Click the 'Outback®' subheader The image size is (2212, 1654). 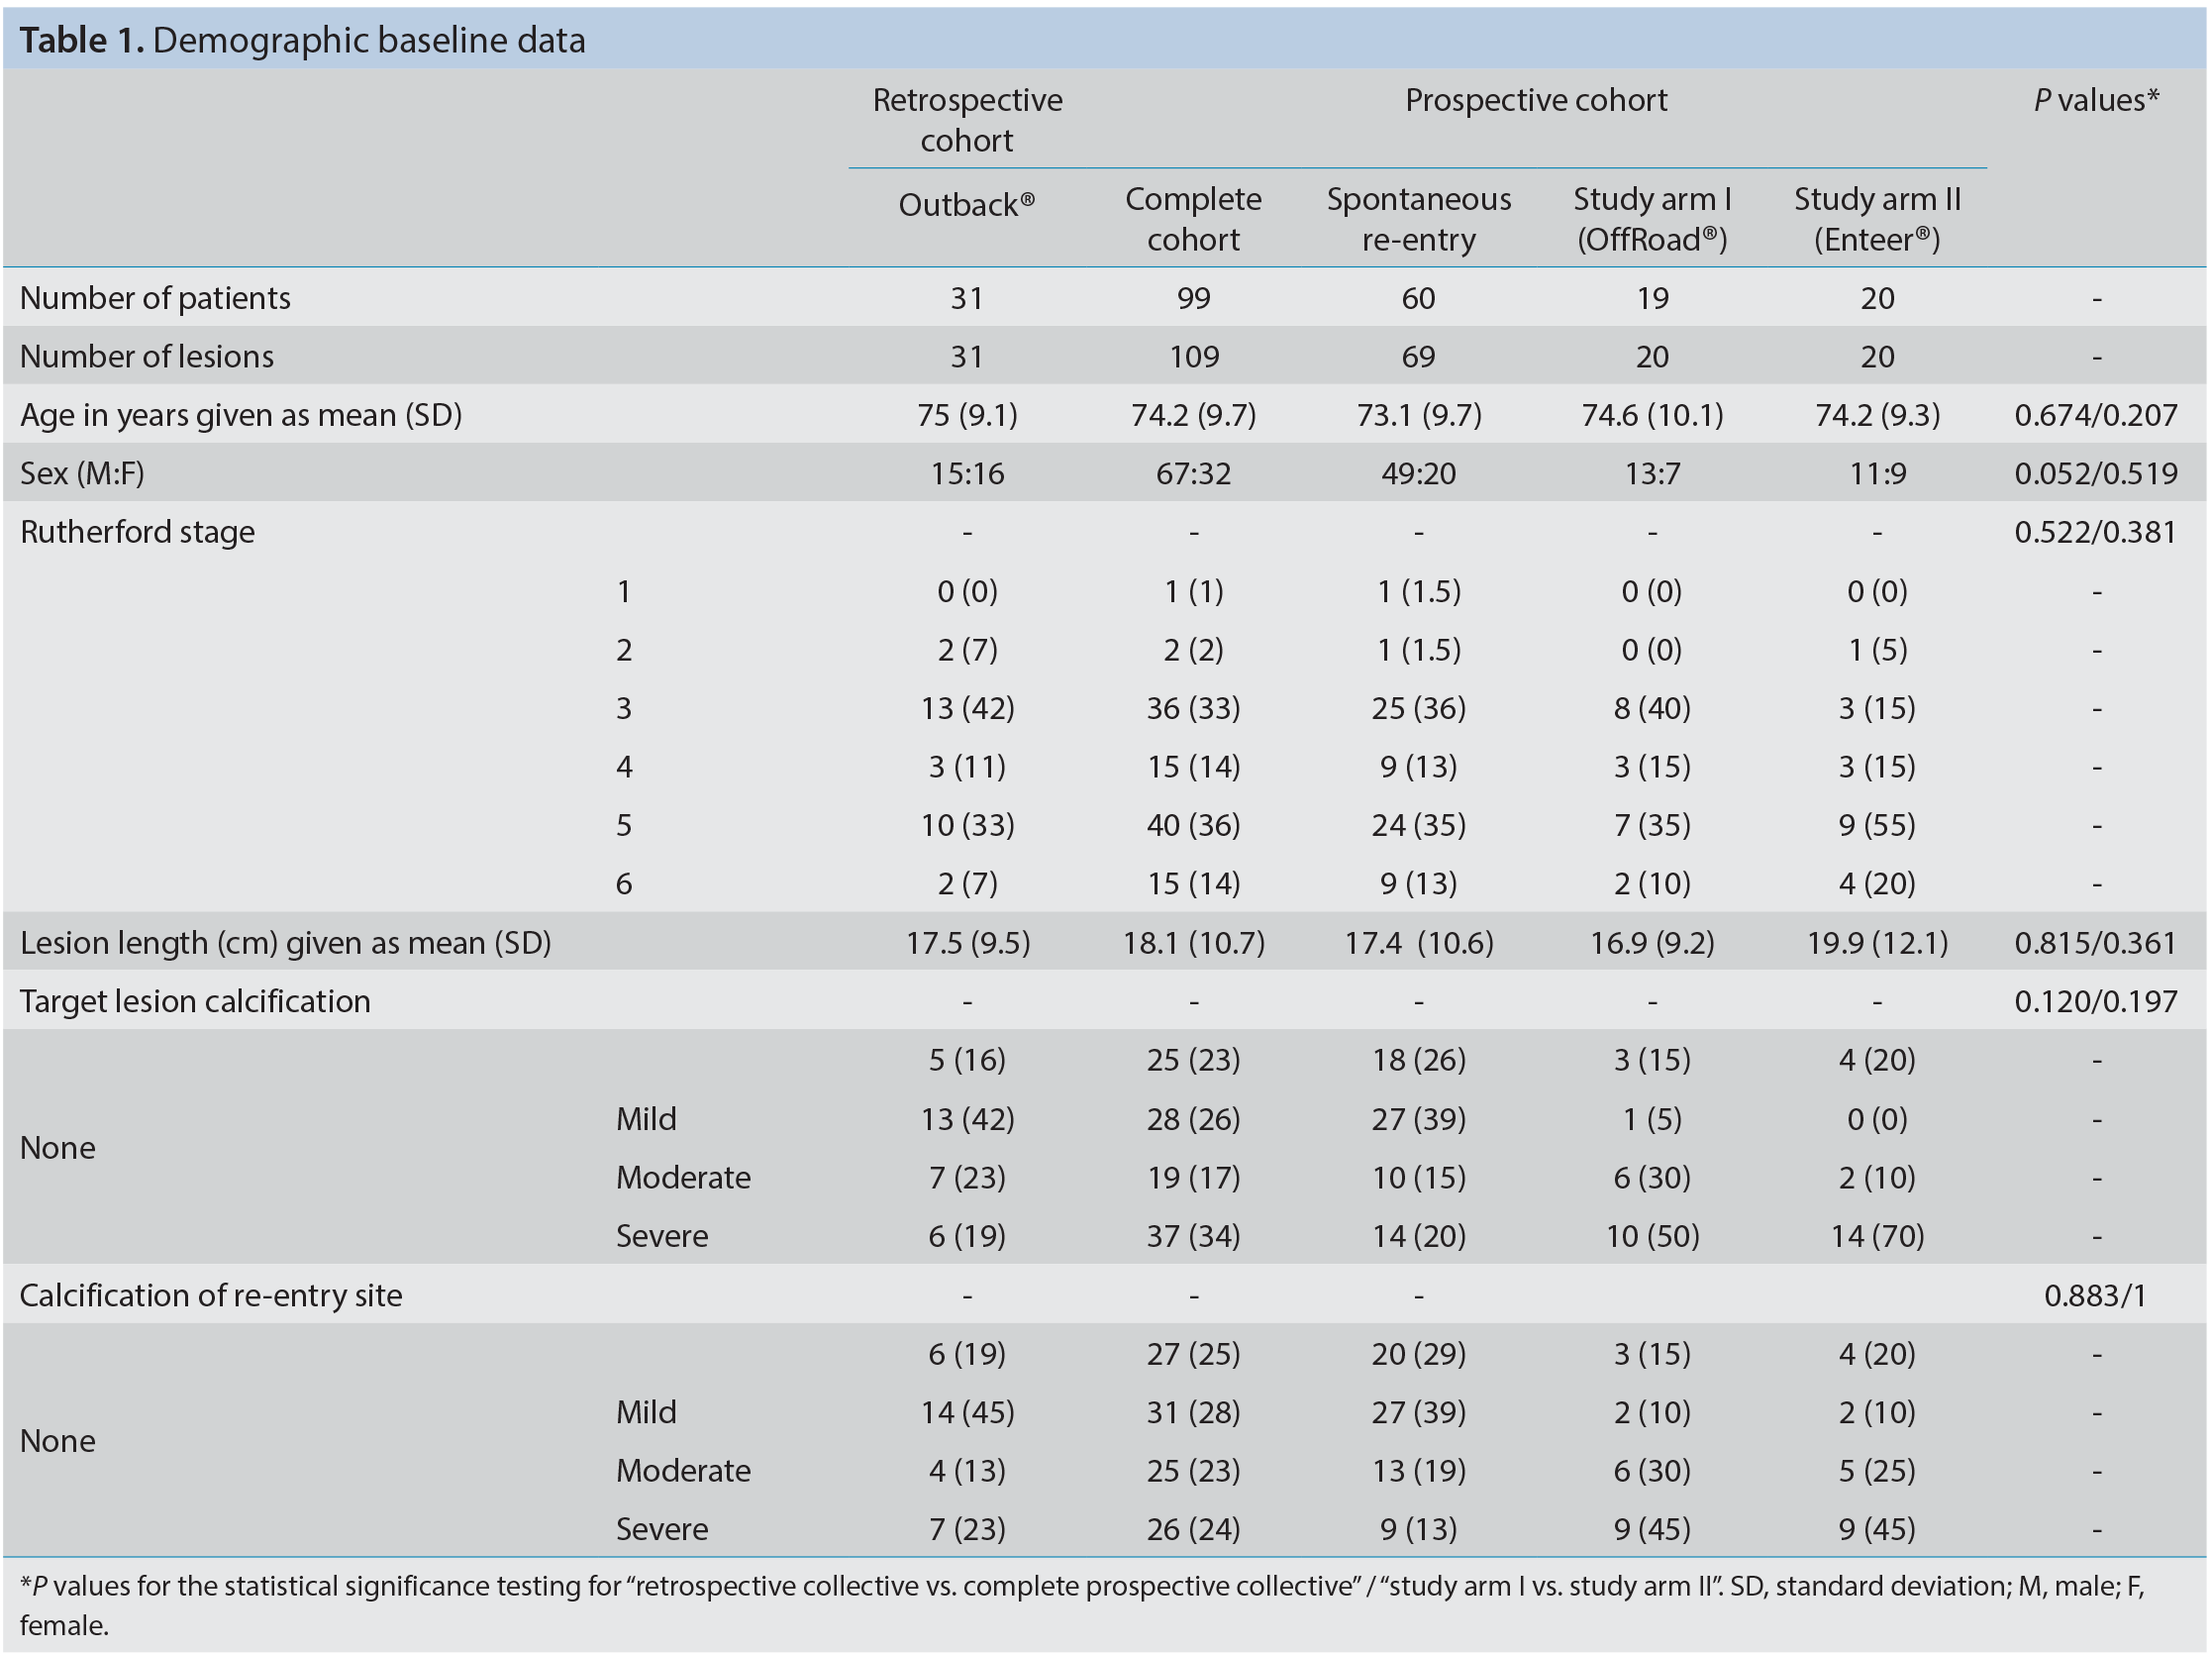(967, 204)
